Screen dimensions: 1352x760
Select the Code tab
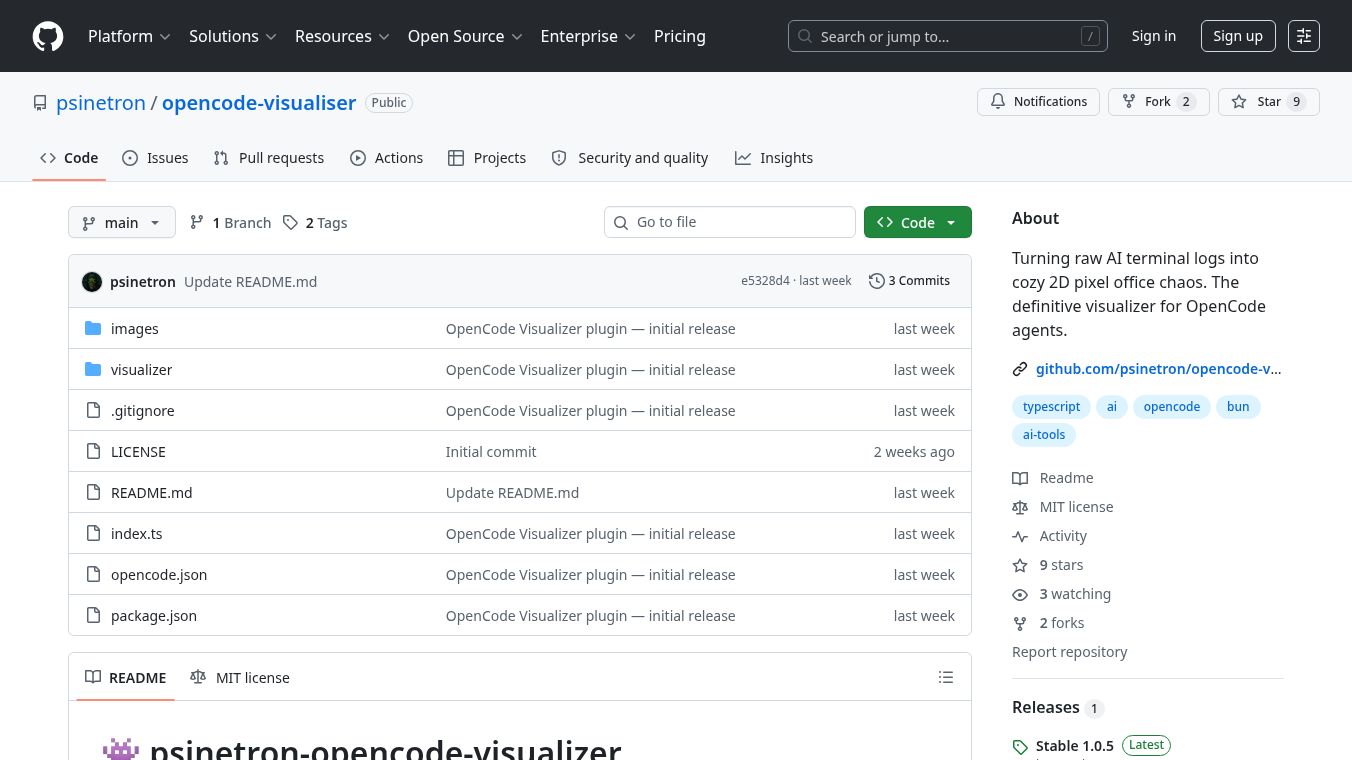69,158
